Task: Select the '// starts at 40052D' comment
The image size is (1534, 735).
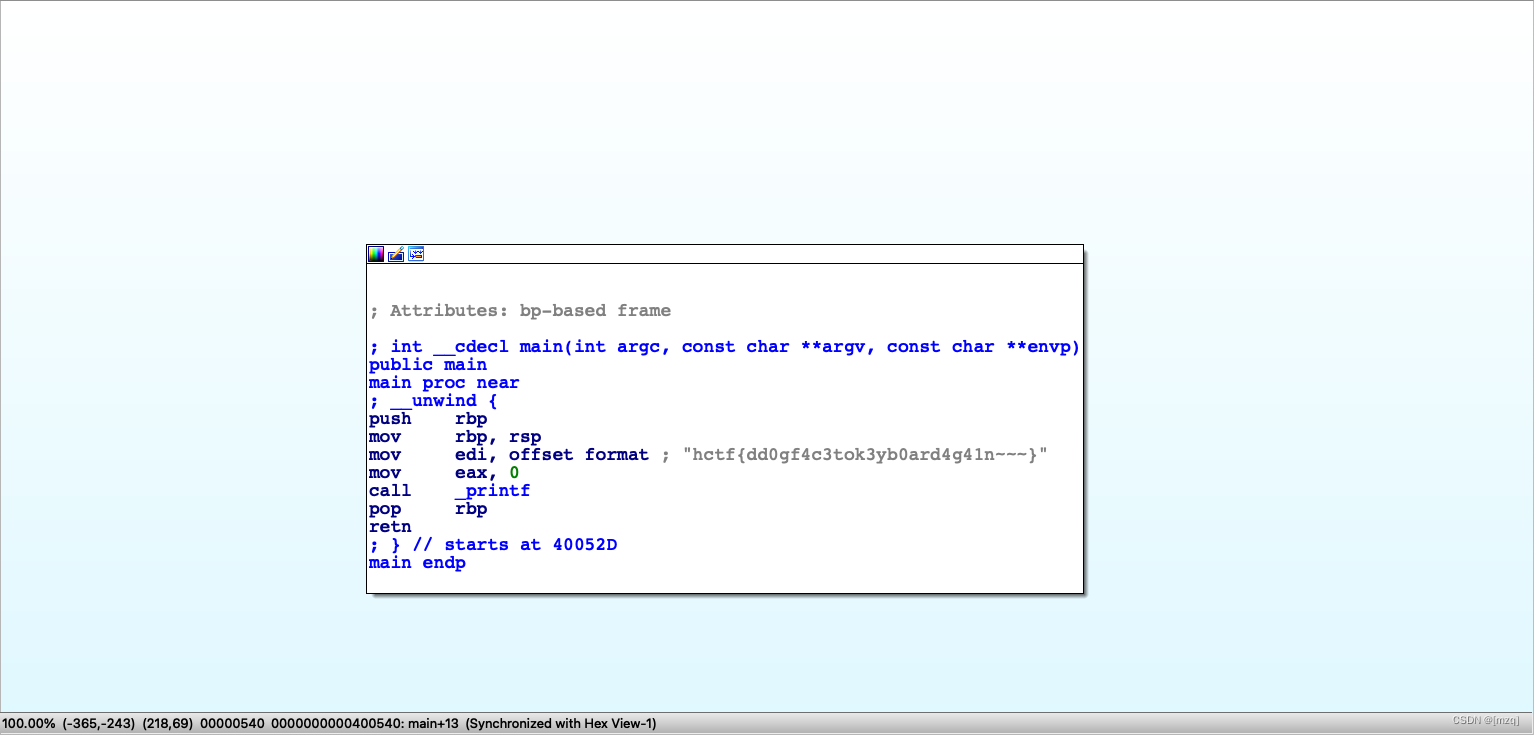Action: point(513,545)
